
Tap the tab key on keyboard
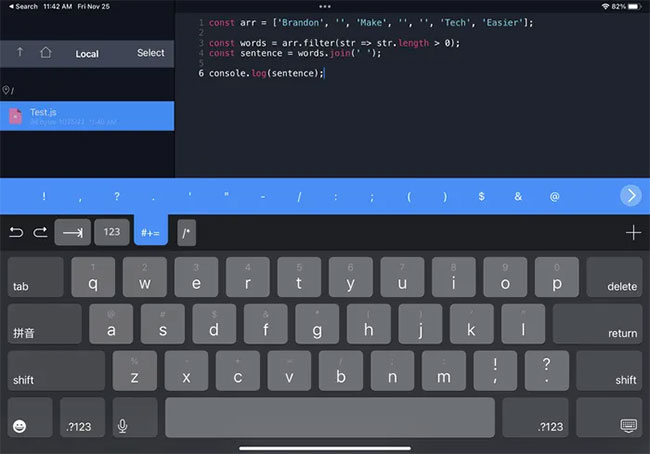pos(36,277)
